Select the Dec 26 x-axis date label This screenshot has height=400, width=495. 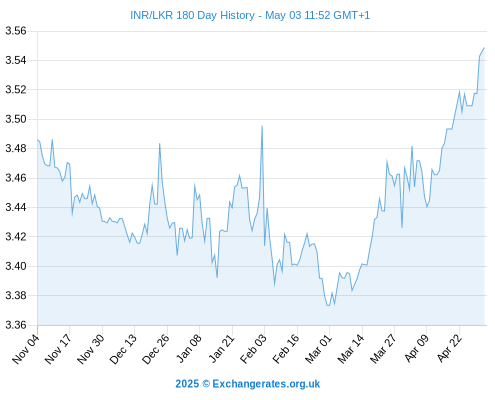(156, 349)
